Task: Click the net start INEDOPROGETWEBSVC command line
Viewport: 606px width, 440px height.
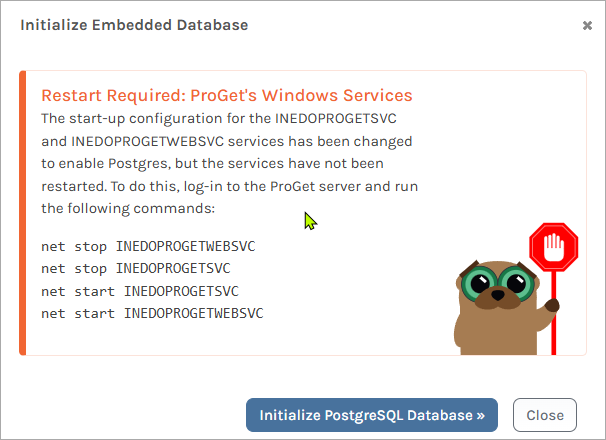Action: [x=152, y=314]
